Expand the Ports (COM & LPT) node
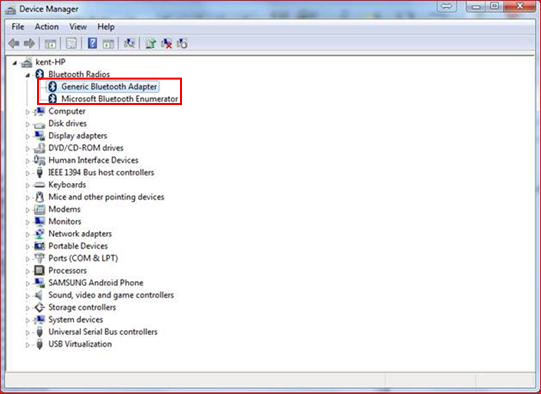The image size is (541, 394). coord(27,259)
